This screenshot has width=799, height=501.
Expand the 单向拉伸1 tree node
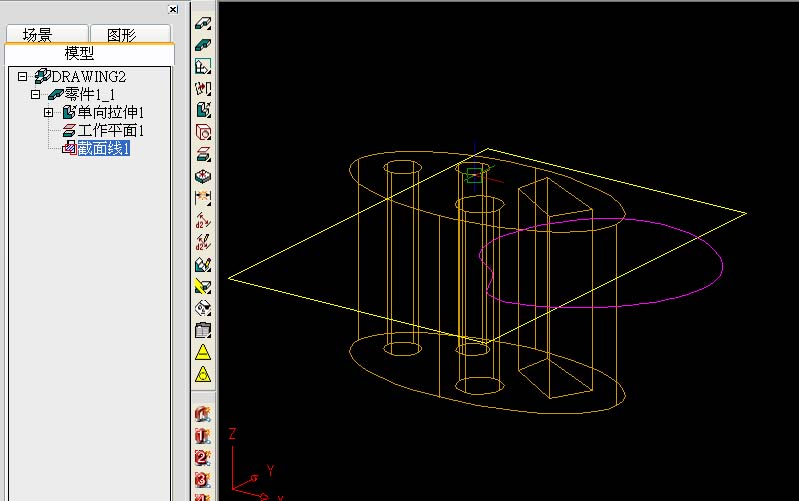tap(48, 112)
